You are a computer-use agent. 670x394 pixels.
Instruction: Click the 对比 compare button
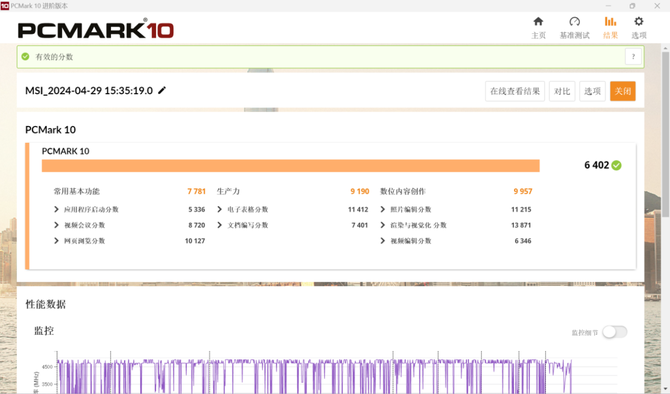point(562,91)
